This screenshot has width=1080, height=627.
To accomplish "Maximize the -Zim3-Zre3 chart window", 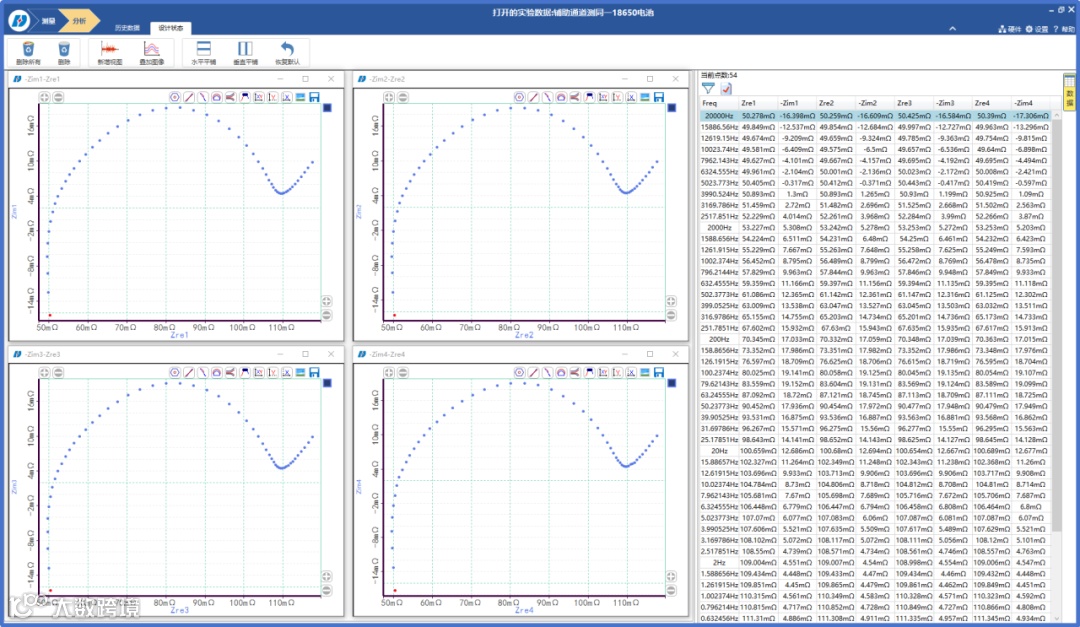I will (x=305, y=353).
